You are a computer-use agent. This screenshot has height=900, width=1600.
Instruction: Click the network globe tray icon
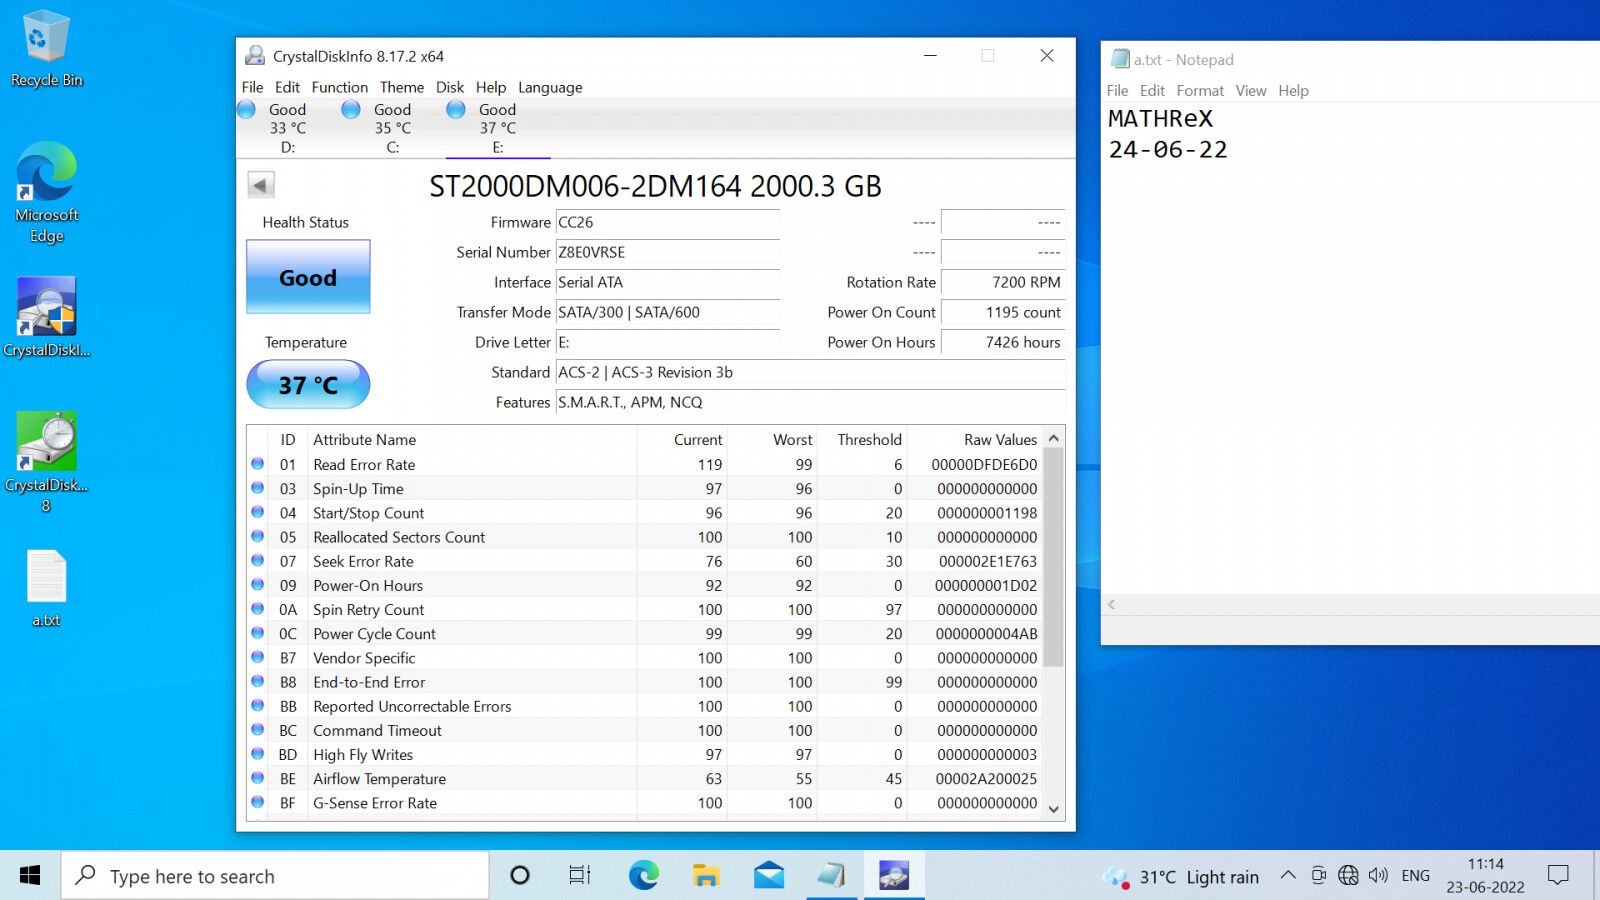tap(1348, 876)
